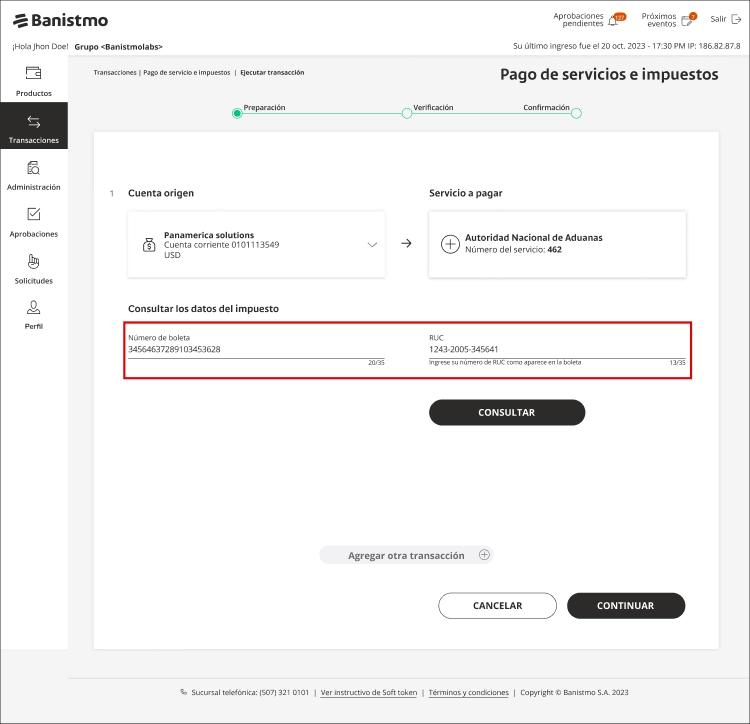The height and width of the screenshot is (724, 750).
Task: Click the money bag icon in Cuenta origen
Action: pyautogui.click(x=149, y=245)
